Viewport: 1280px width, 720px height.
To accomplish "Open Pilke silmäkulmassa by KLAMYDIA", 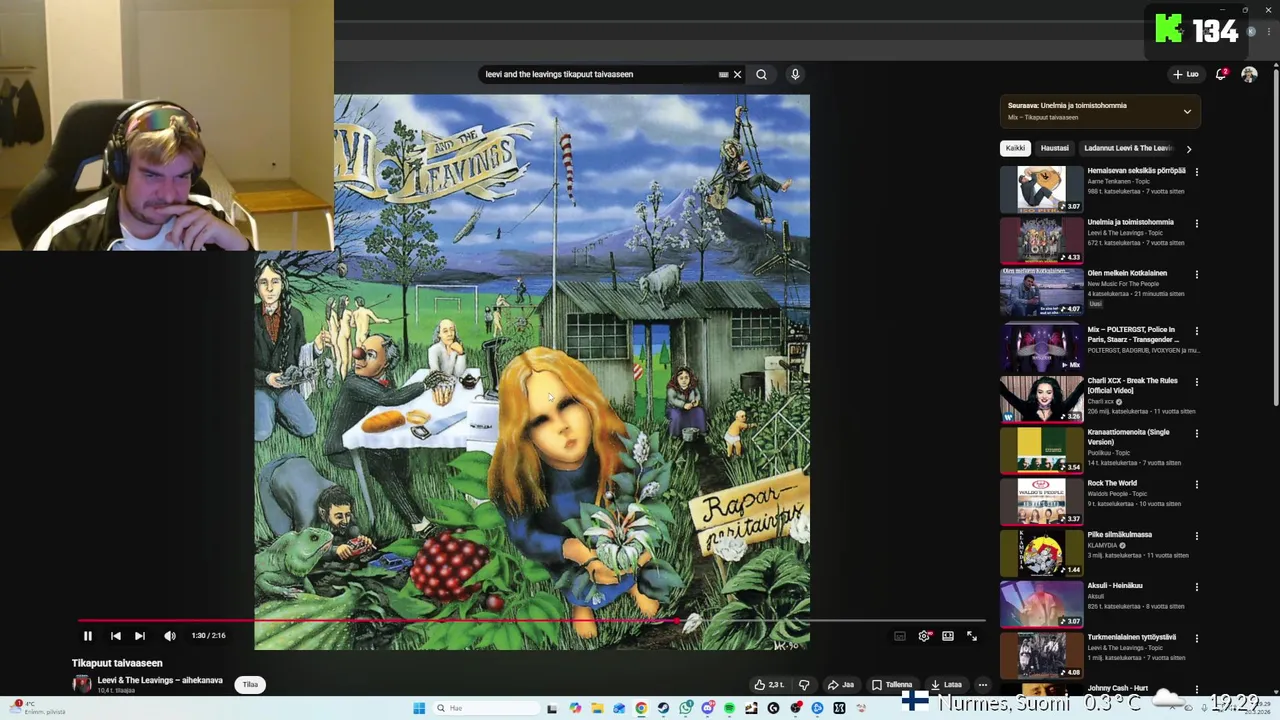I will coord(1041,553).
